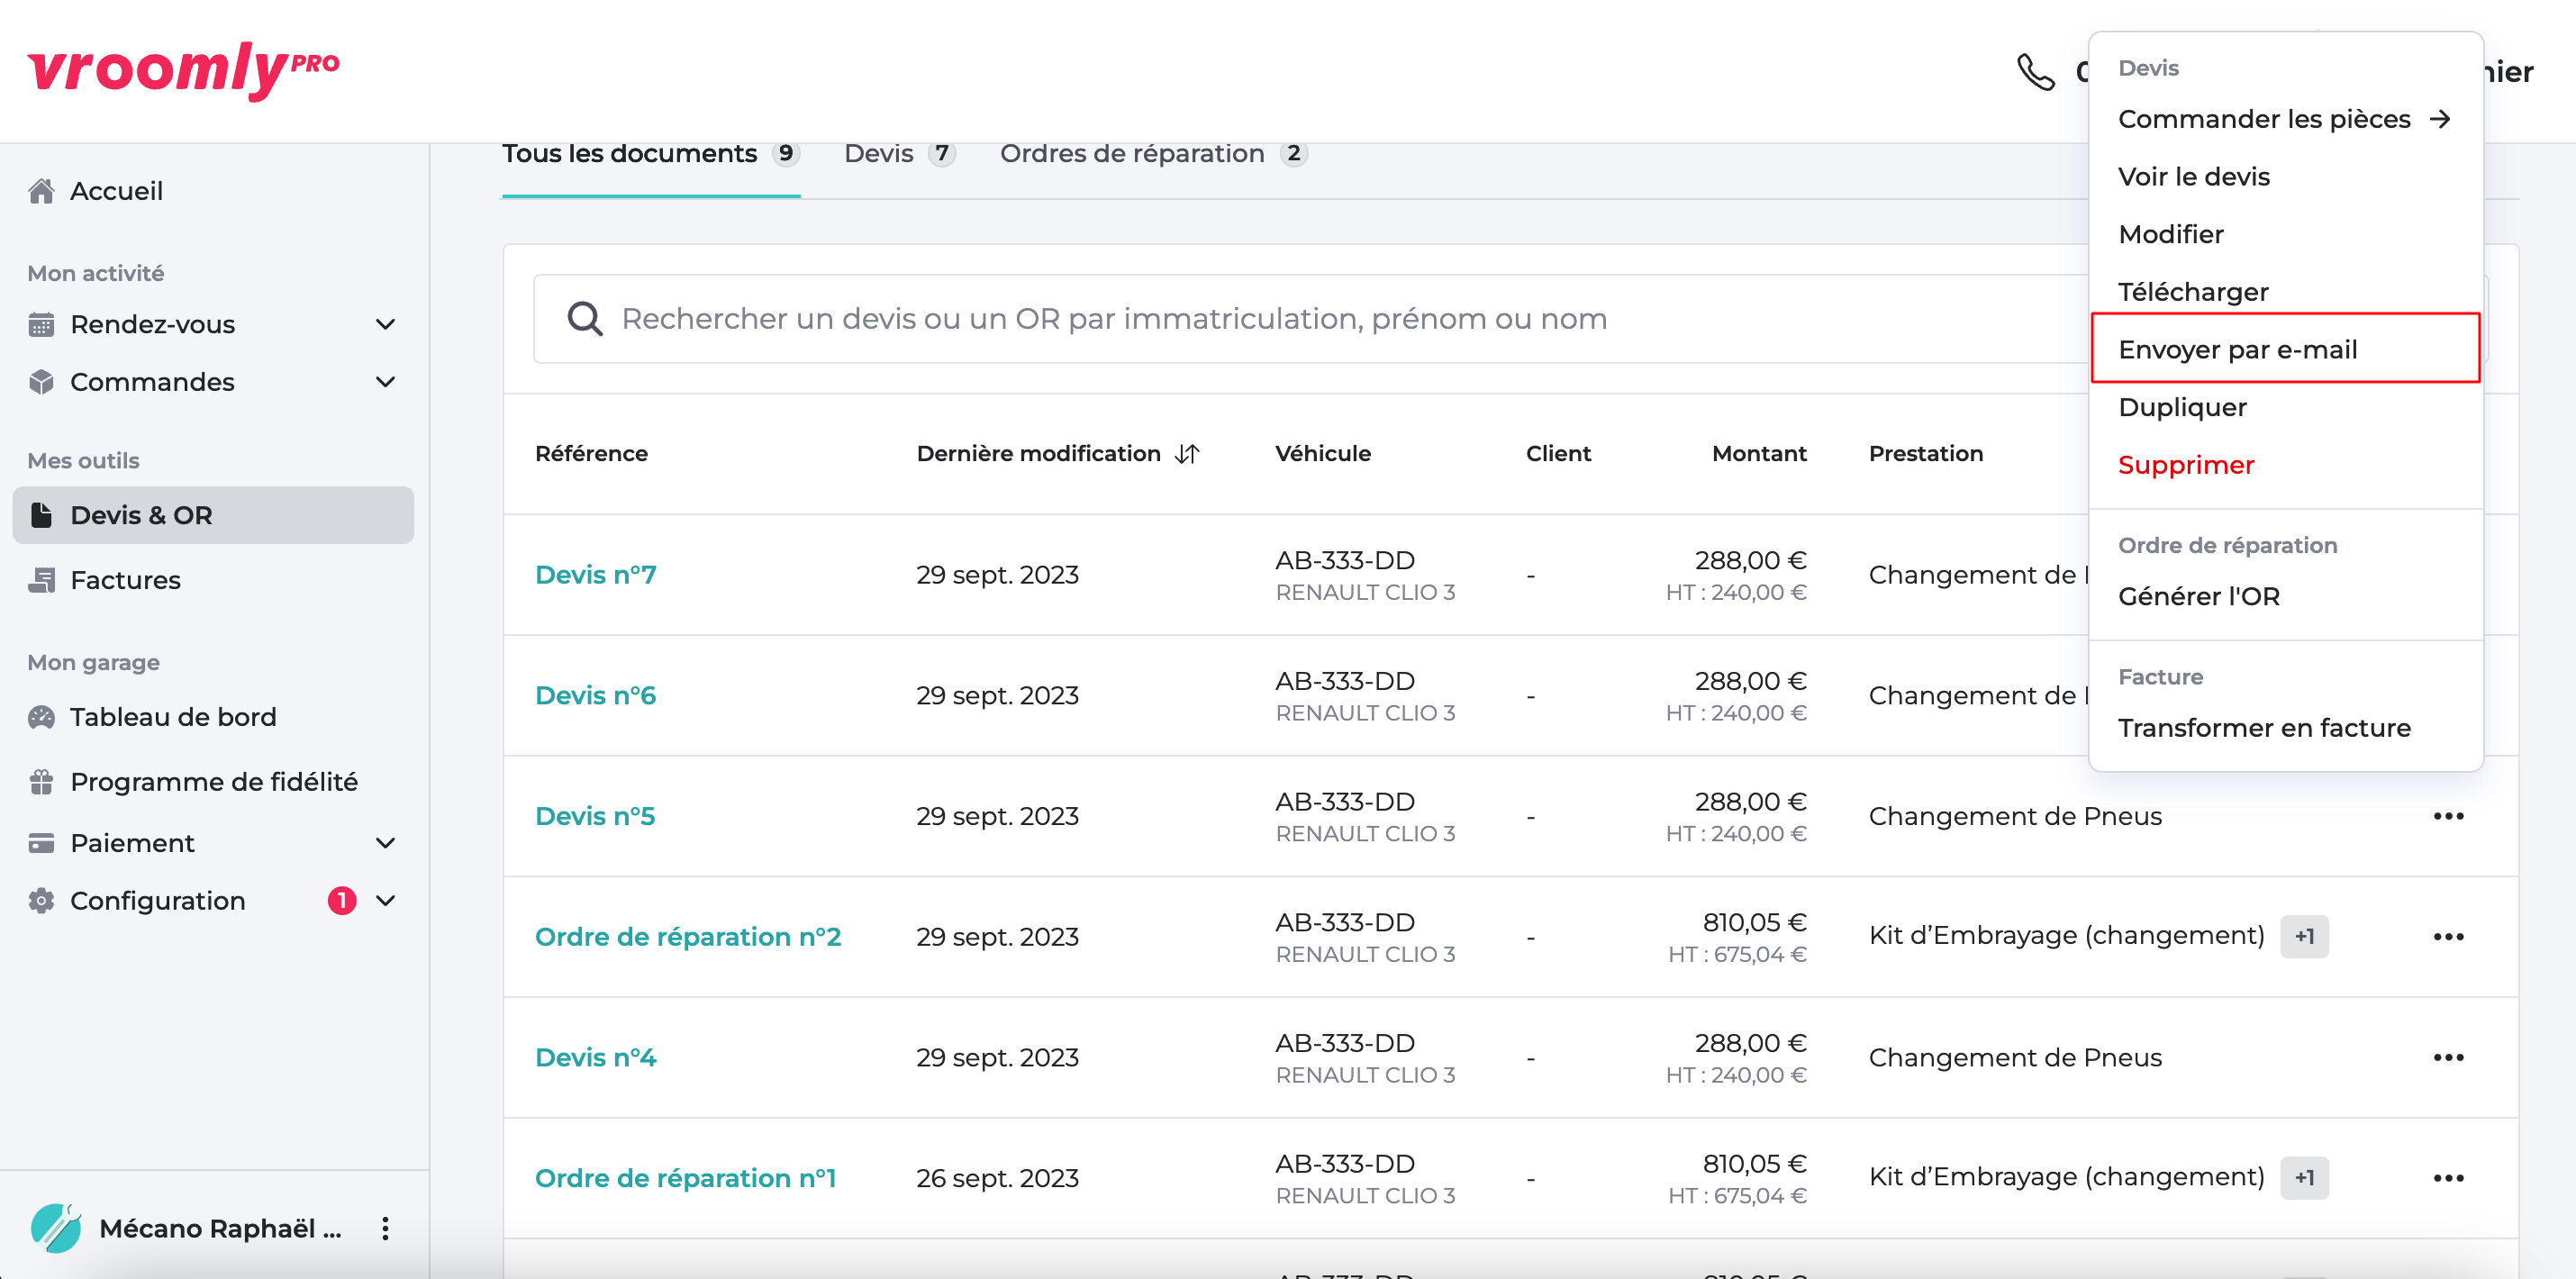Image resolution: width=2576 pixels, height=1279 pixels.
Task: Click 810,05 € in Ordre de réparation n°2 row
Action: (x=1754, y=922)
